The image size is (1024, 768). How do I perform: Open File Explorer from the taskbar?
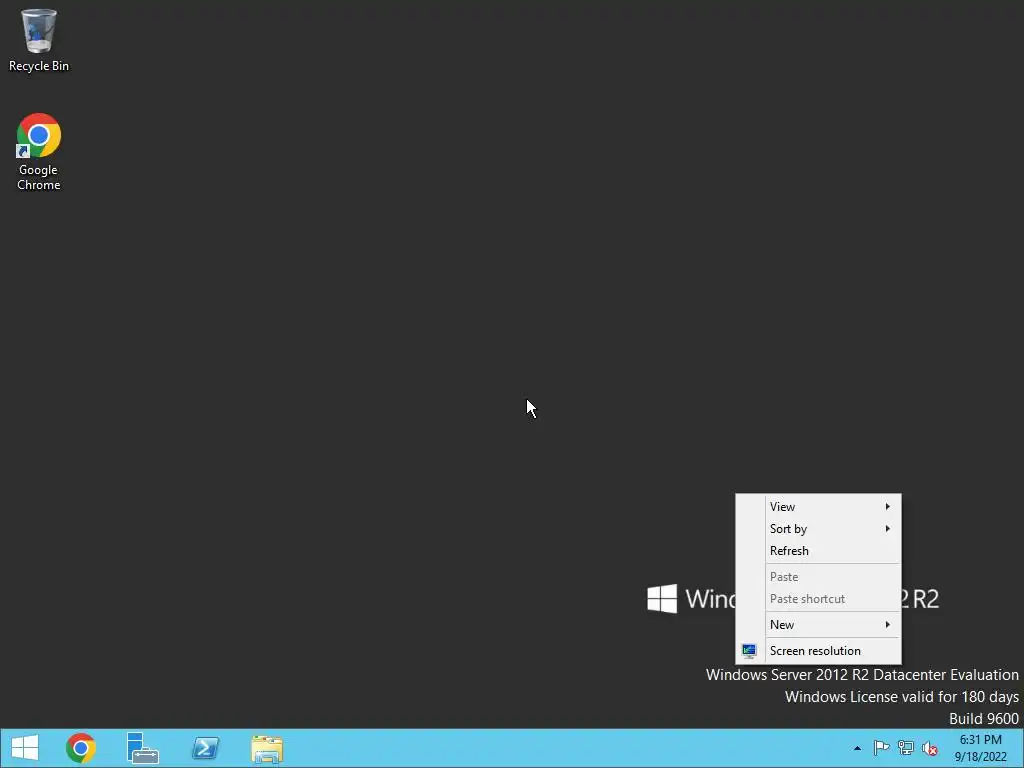pos(266,748)
